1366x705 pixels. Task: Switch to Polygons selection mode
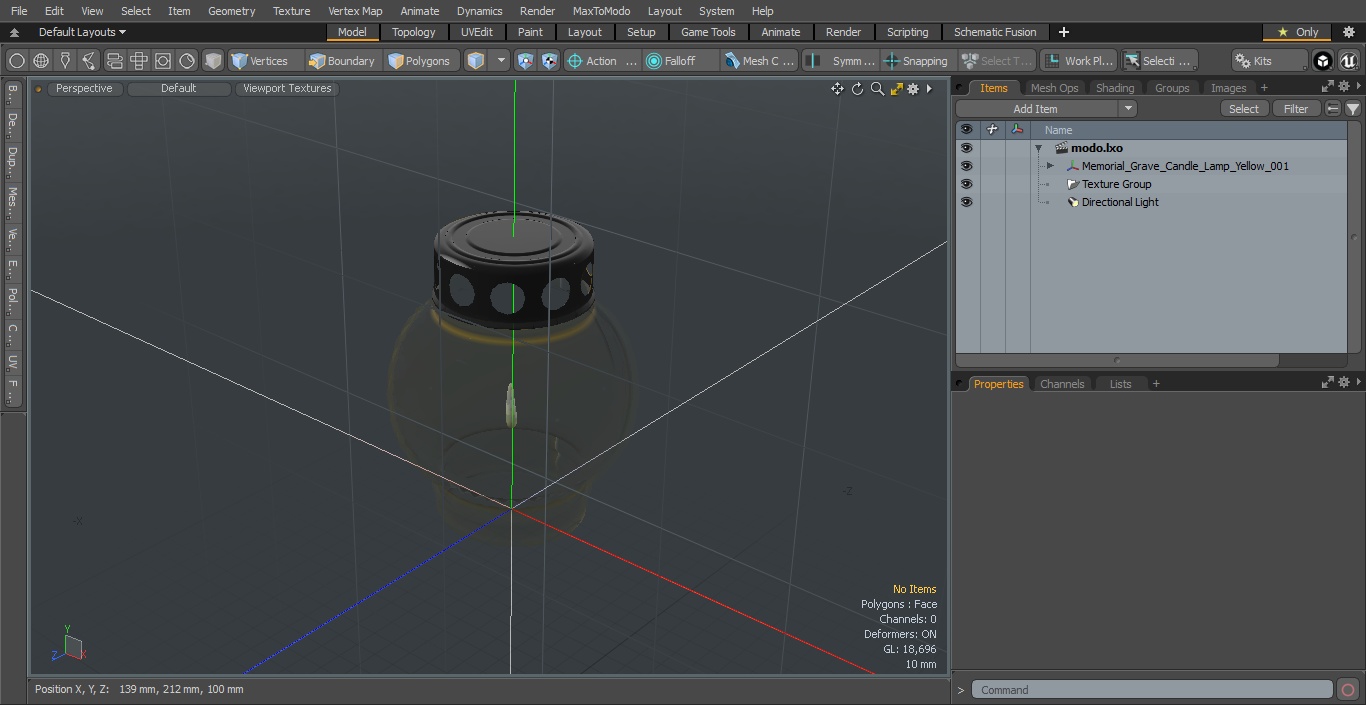pyautogui.click(x=421, y=61)
